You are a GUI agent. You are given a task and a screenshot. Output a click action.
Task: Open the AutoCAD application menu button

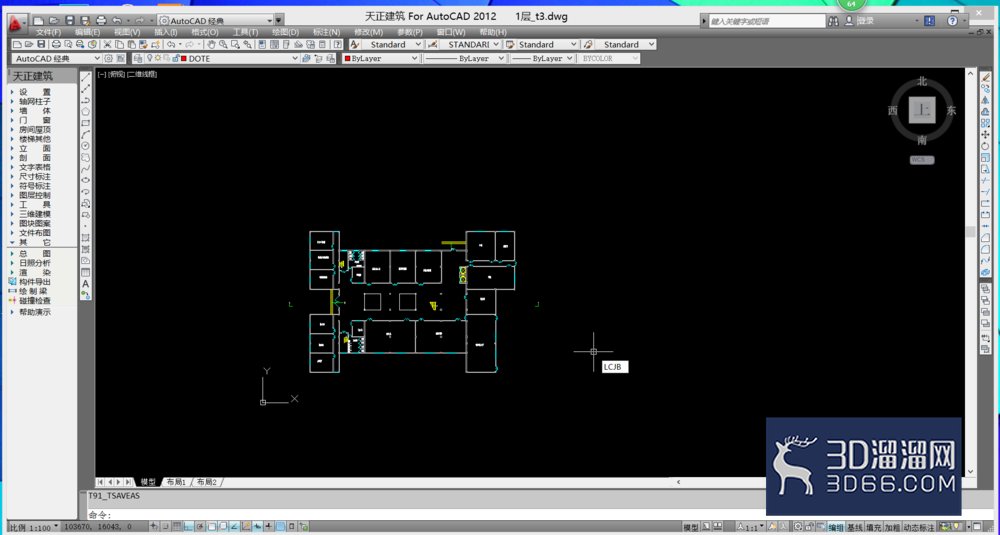click(17, 22)
